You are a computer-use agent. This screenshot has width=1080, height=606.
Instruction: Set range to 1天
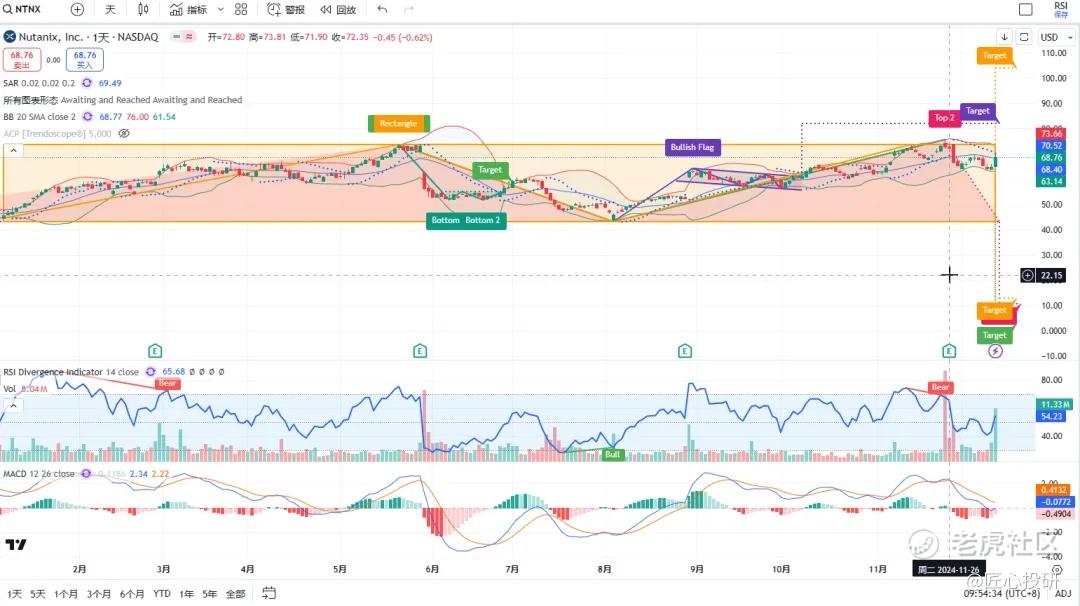[x=14, y=594]
